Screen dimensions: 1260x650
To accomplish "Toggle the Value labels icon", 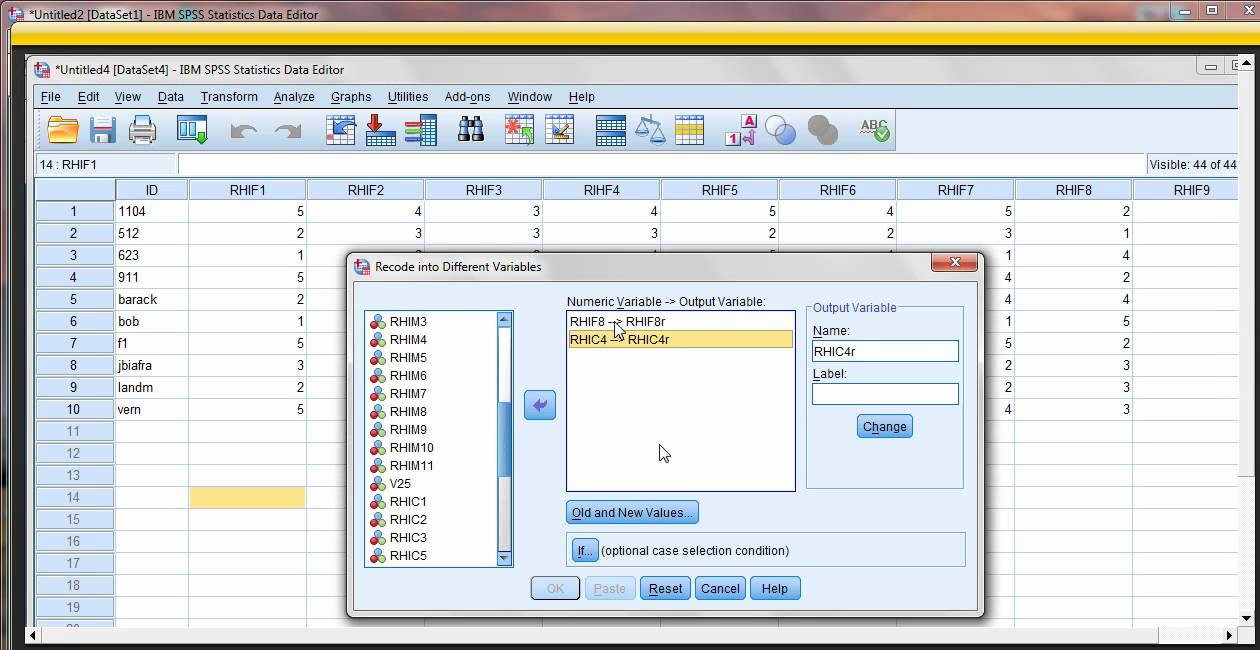I will pos(741,130).
